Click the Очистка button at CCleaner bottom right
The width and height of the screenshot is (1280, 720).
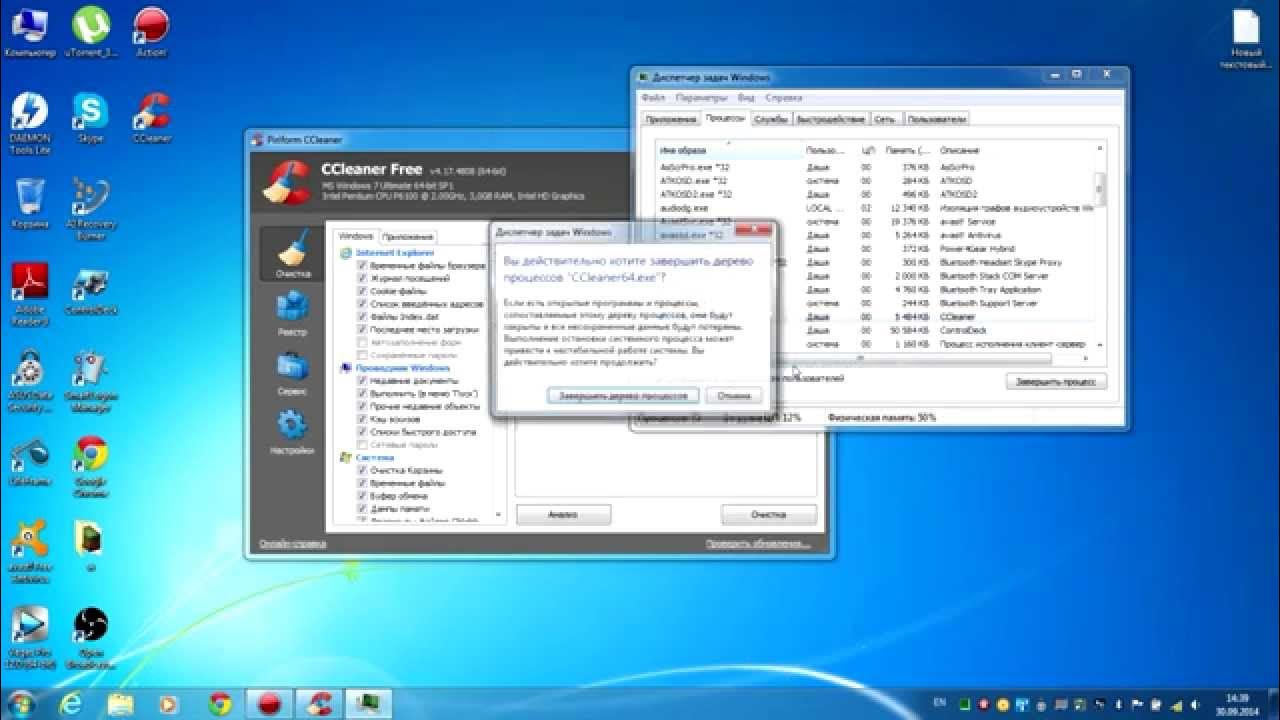pos(769,515)
